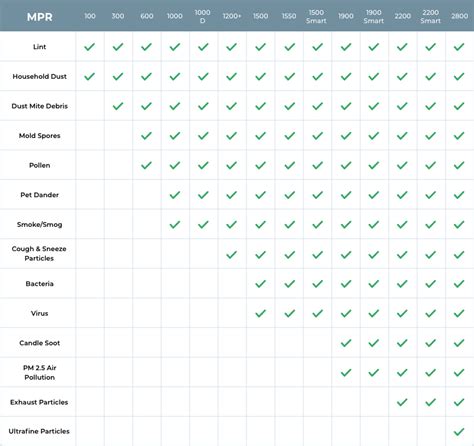The width and height of the screenshot is (474, 446).
Task: Click the PM 2.5 checkmark under 1900 Smart
Action: (374, 372)
